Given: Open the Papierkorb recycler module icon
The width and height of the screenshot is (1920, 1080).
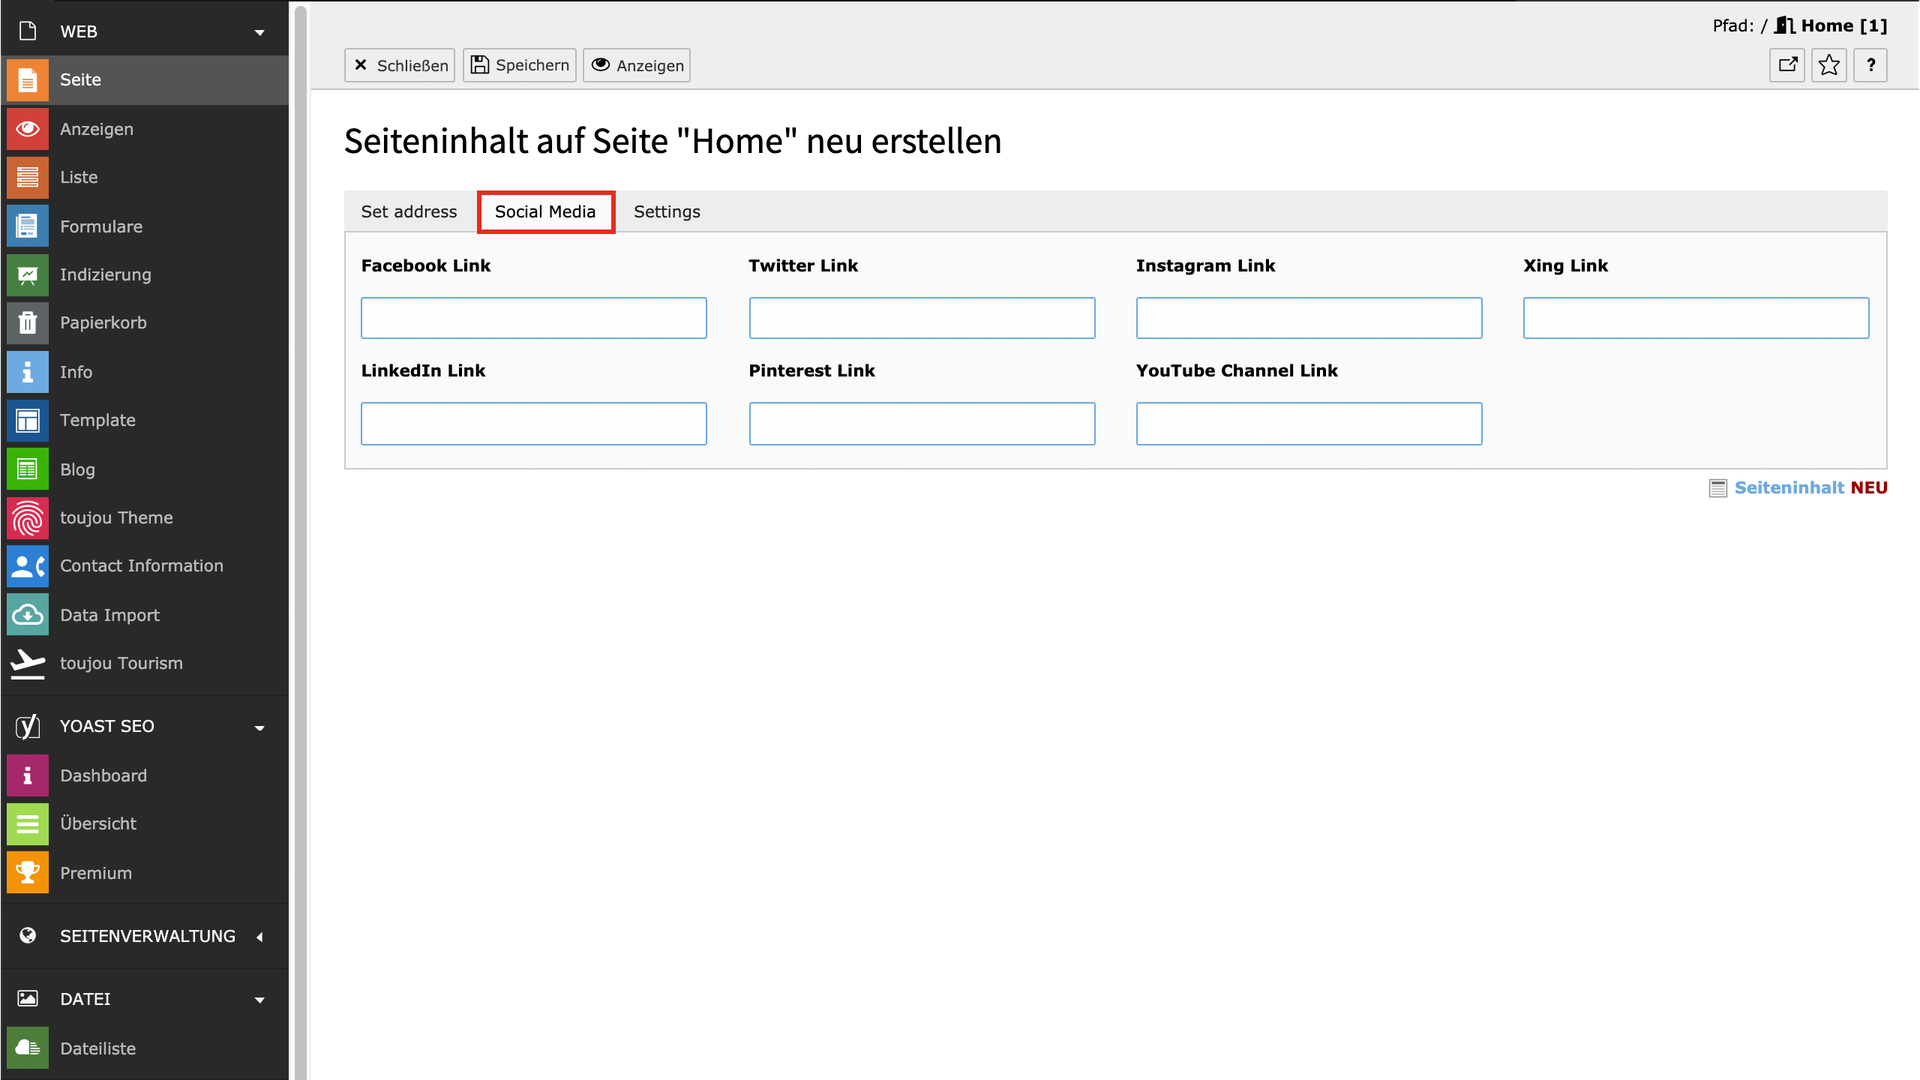Looking at the screenshot, I should tap(27, 323).
